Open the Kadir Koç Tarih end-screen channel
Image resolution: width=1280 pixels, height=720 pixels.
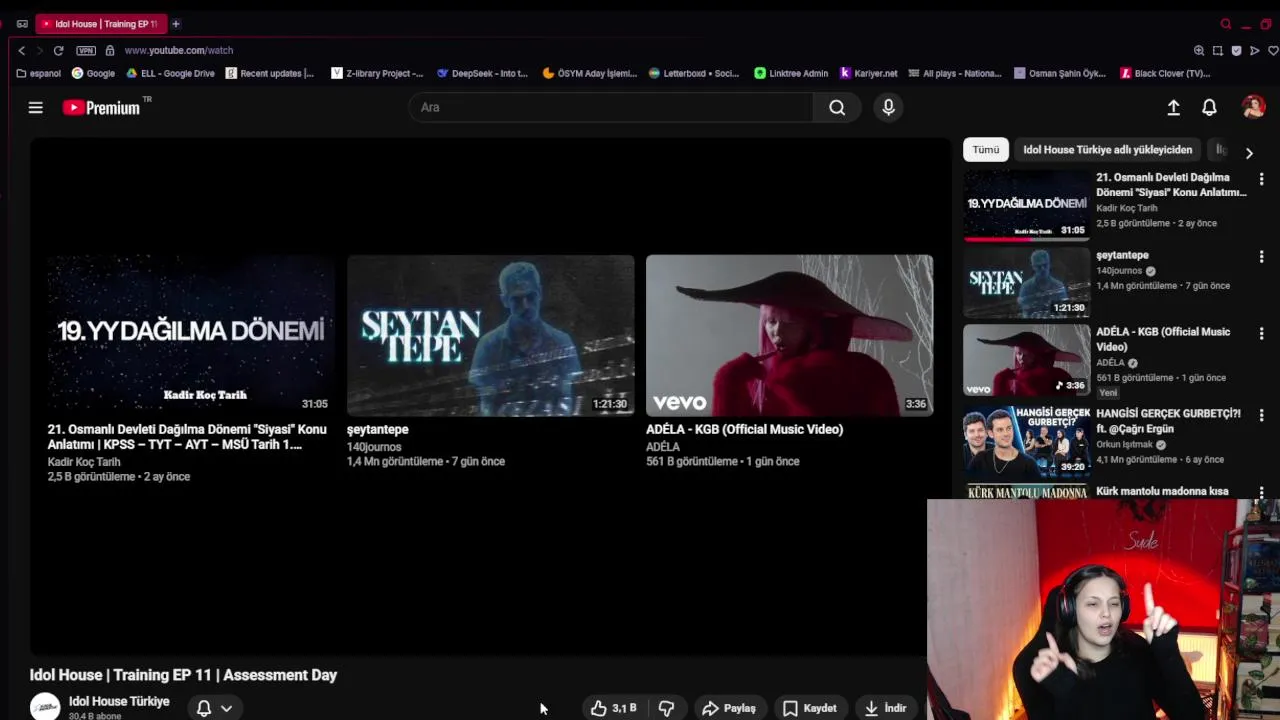coord(84,462)
